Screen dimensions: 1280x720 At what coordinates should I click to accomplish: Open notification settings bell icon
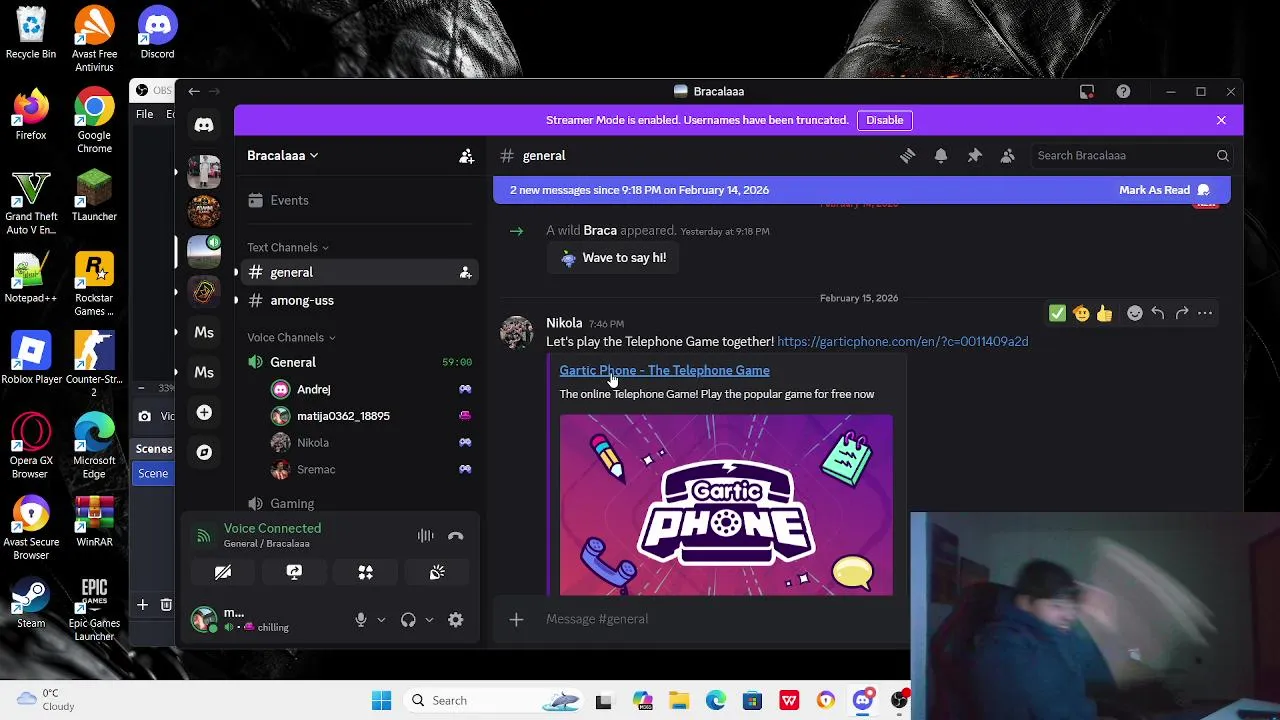point(941,156)
